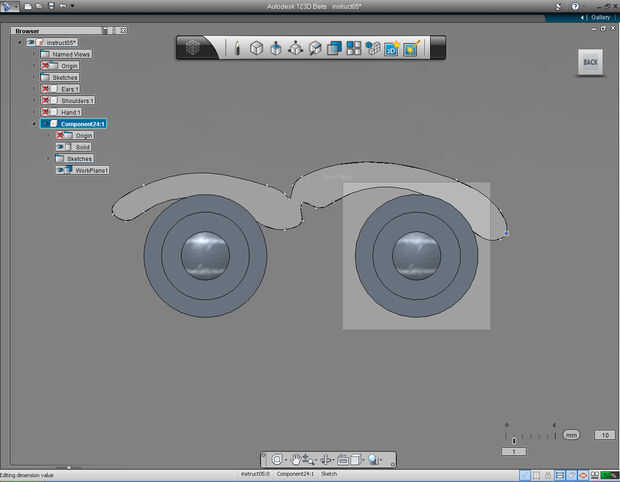Toggle visibility of Solid under Component24:1
The height and width of the screenshot is (482, 620).
pos(61,147)
